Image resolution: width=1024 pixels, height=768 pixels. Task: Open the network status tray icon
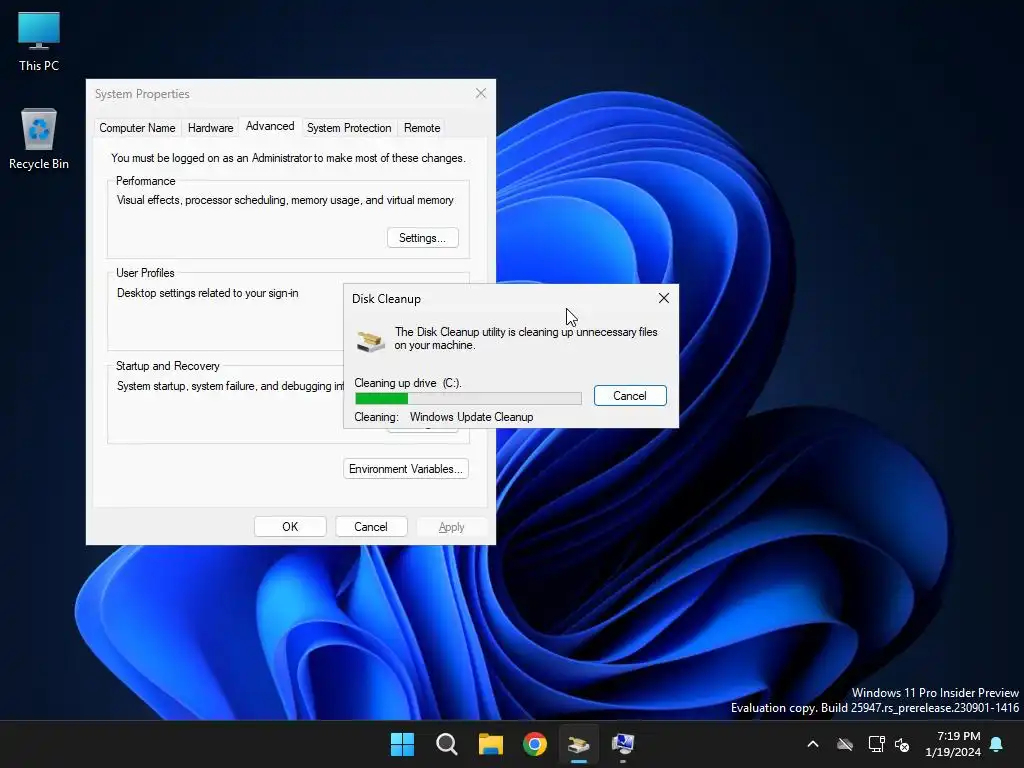click(x=876, y=744)
